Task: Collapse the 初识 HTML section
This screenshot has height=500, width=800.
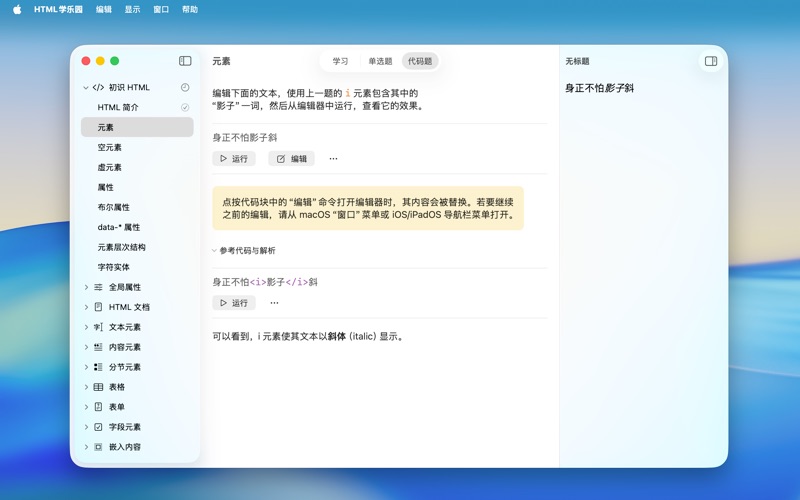Action: click(x=86, y=88)
